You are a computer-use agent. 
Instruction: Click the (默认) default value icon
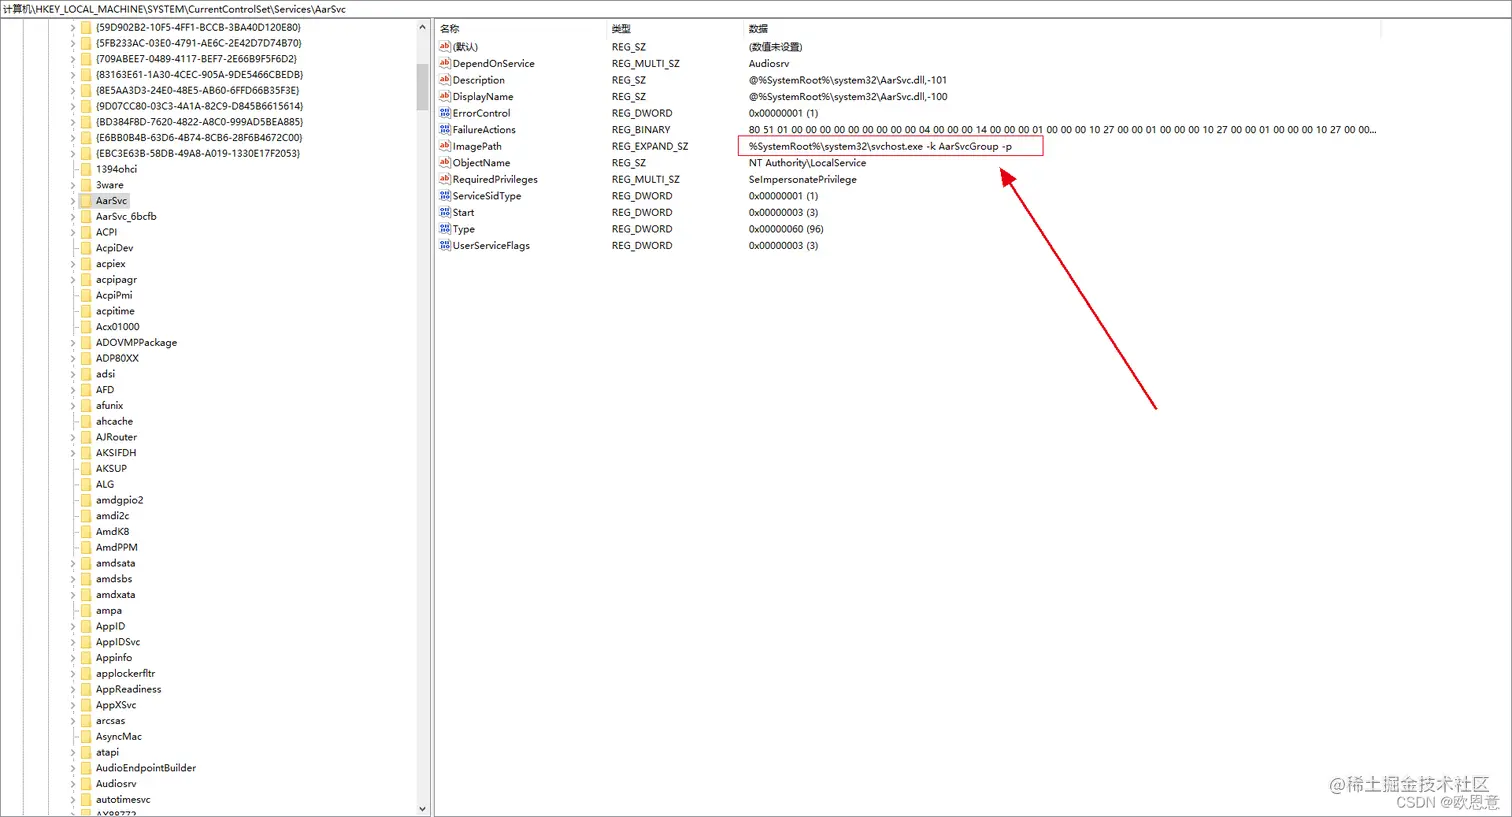445,47
